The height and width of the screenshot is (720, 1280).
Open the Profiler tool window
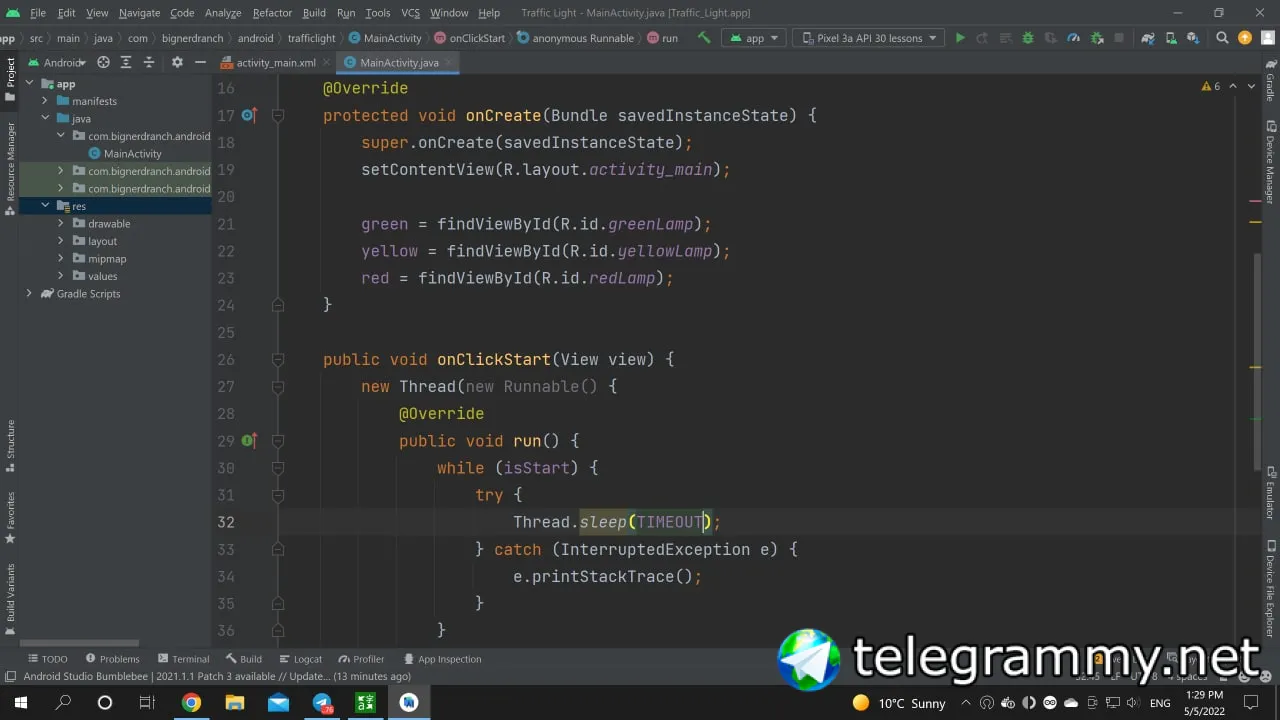click(x=361, y=659)
